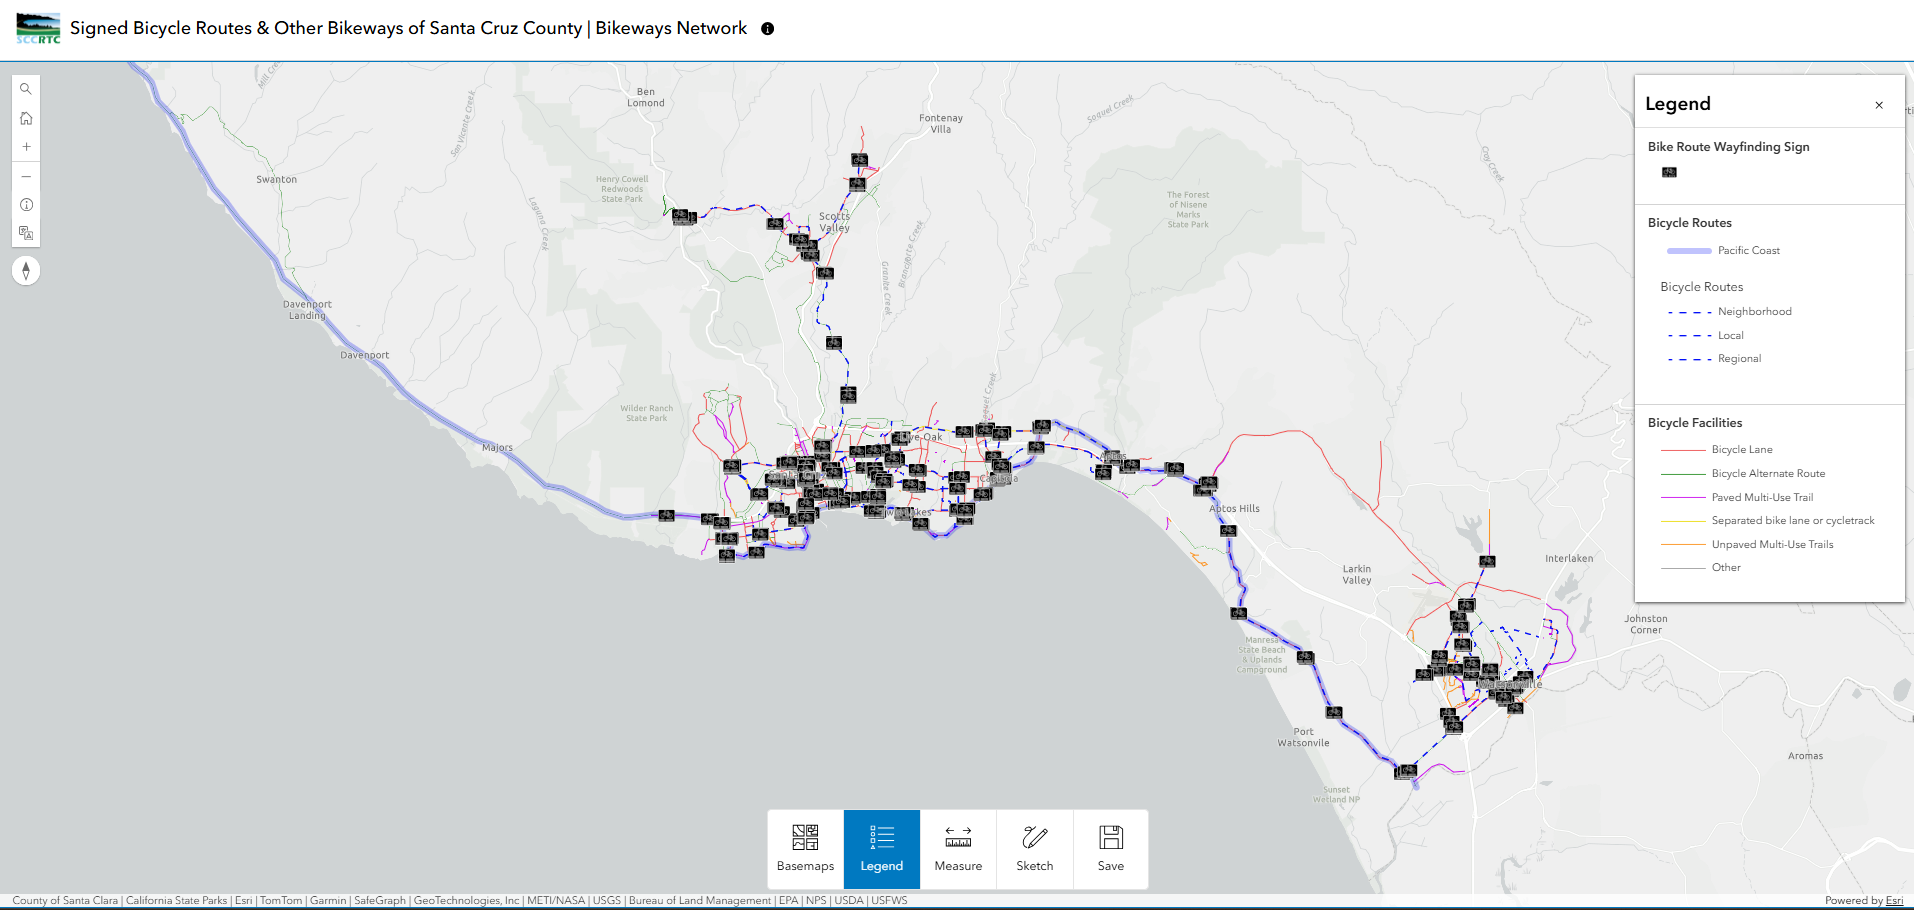This screenshot has height=910, width=1914.
Task: Open the Basemaps tab
Action: click(x=805, y=849)
